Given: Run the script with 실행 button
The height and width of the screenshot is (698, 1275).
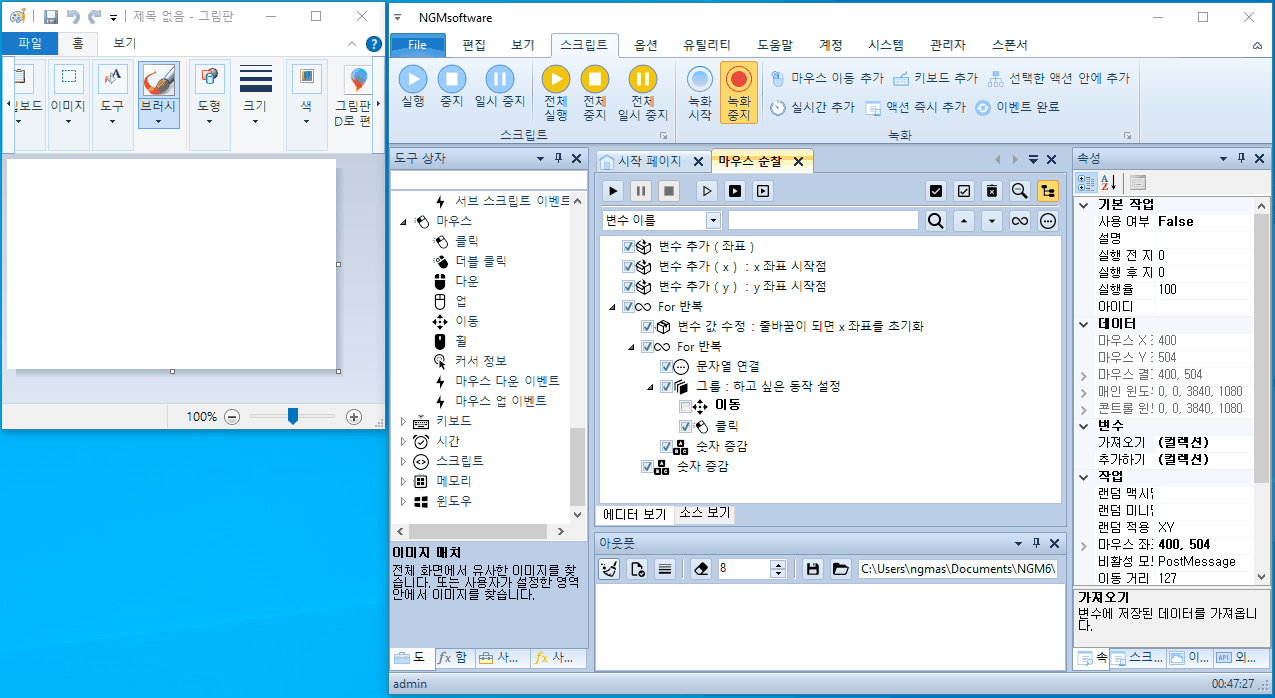Looking at the screenshot, I should (413, 86).
